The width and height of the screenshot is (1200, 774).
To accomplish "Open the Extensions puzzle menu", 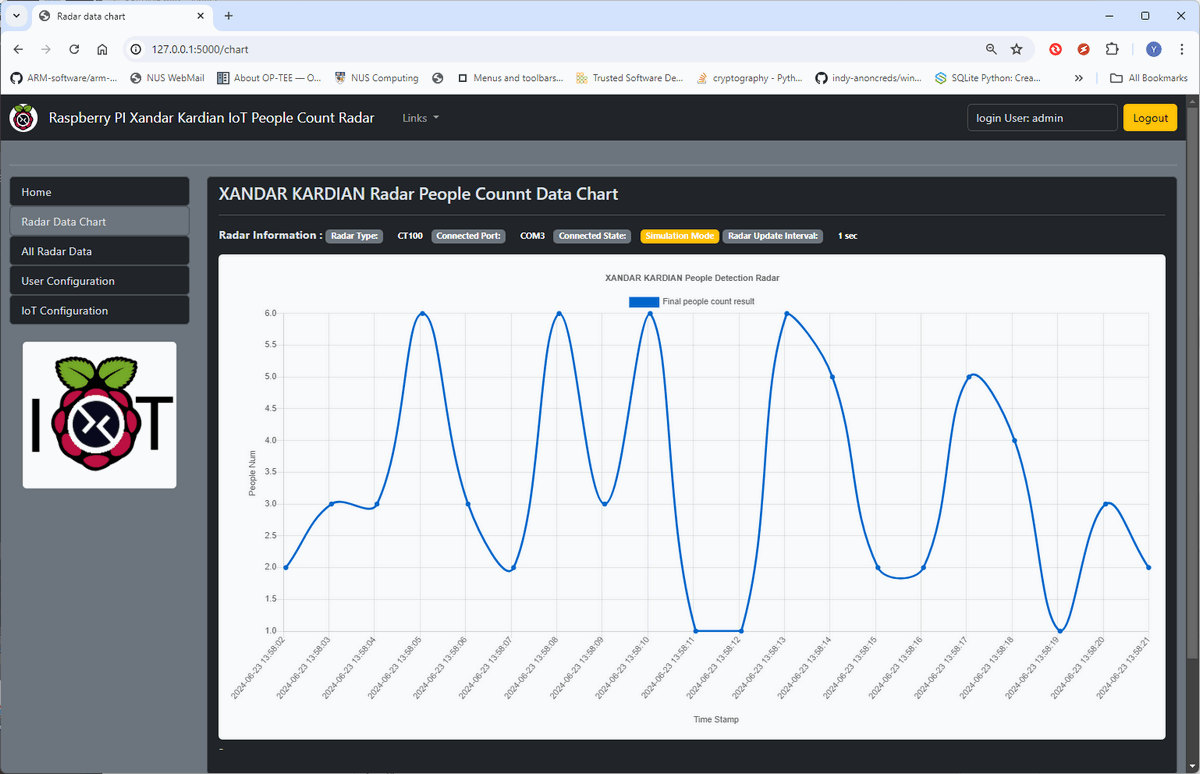I will [x=1112, y=49].
